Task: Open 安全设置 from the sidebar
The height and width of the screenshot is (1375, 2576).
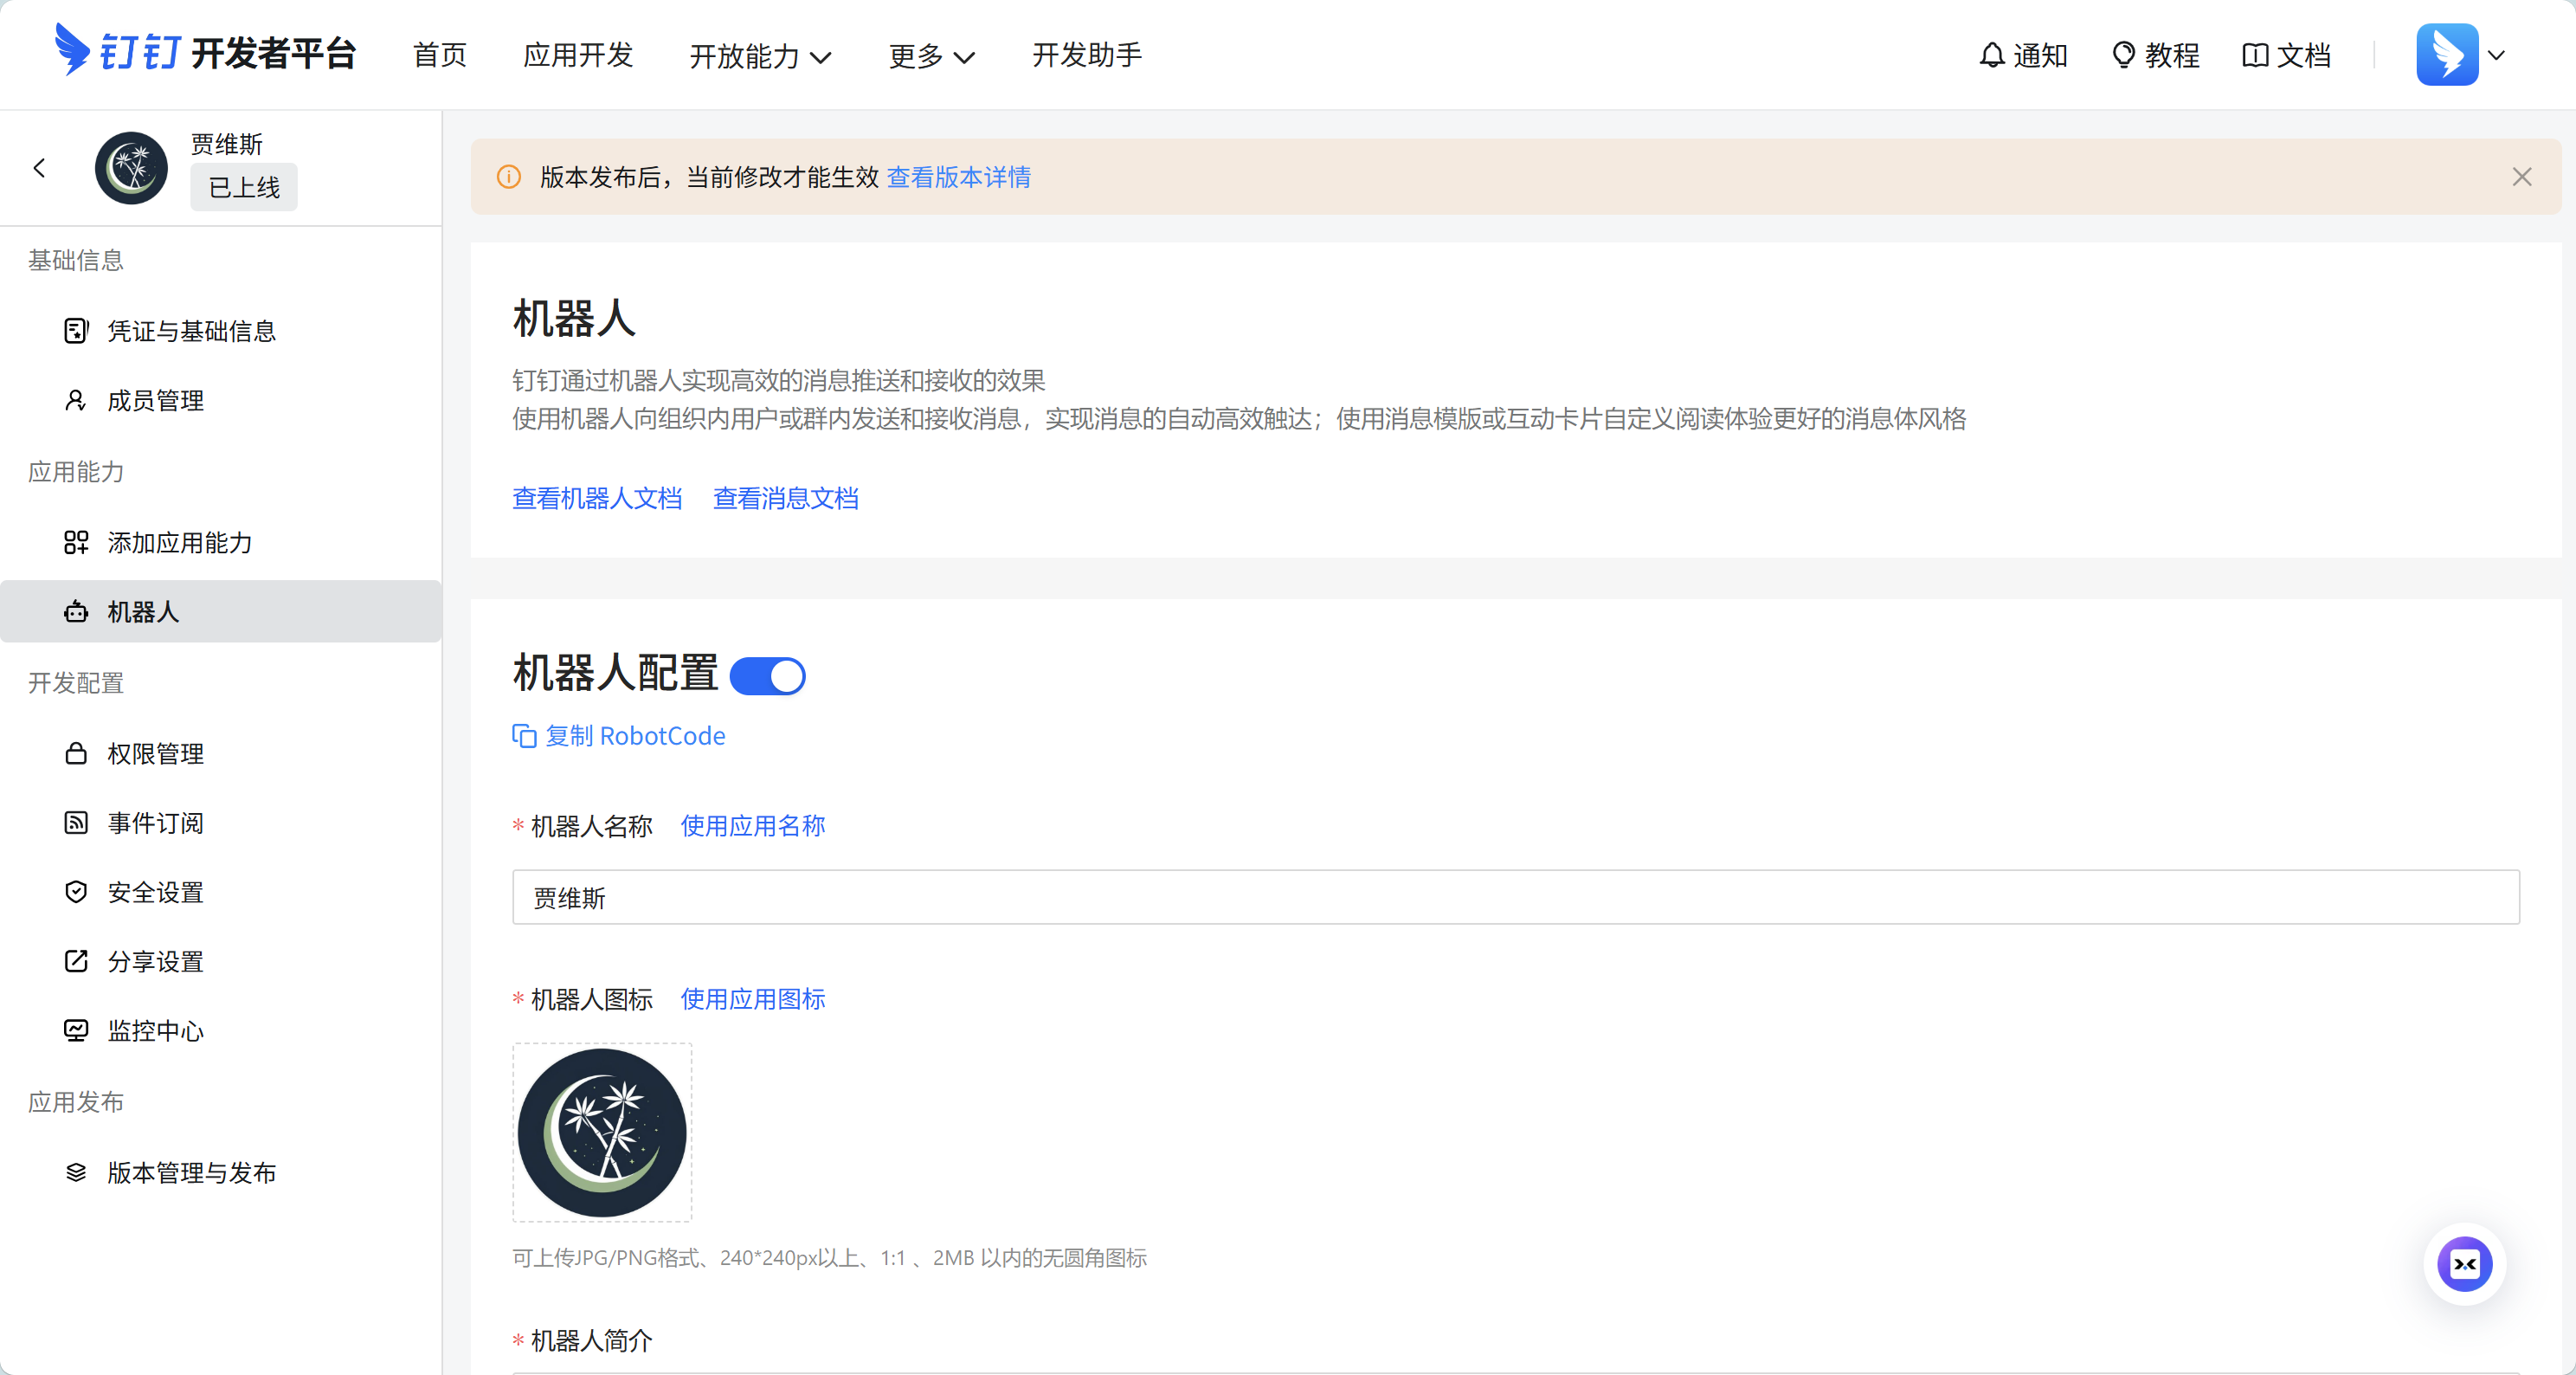Action: pyautogui.click(x=155, y=892)
